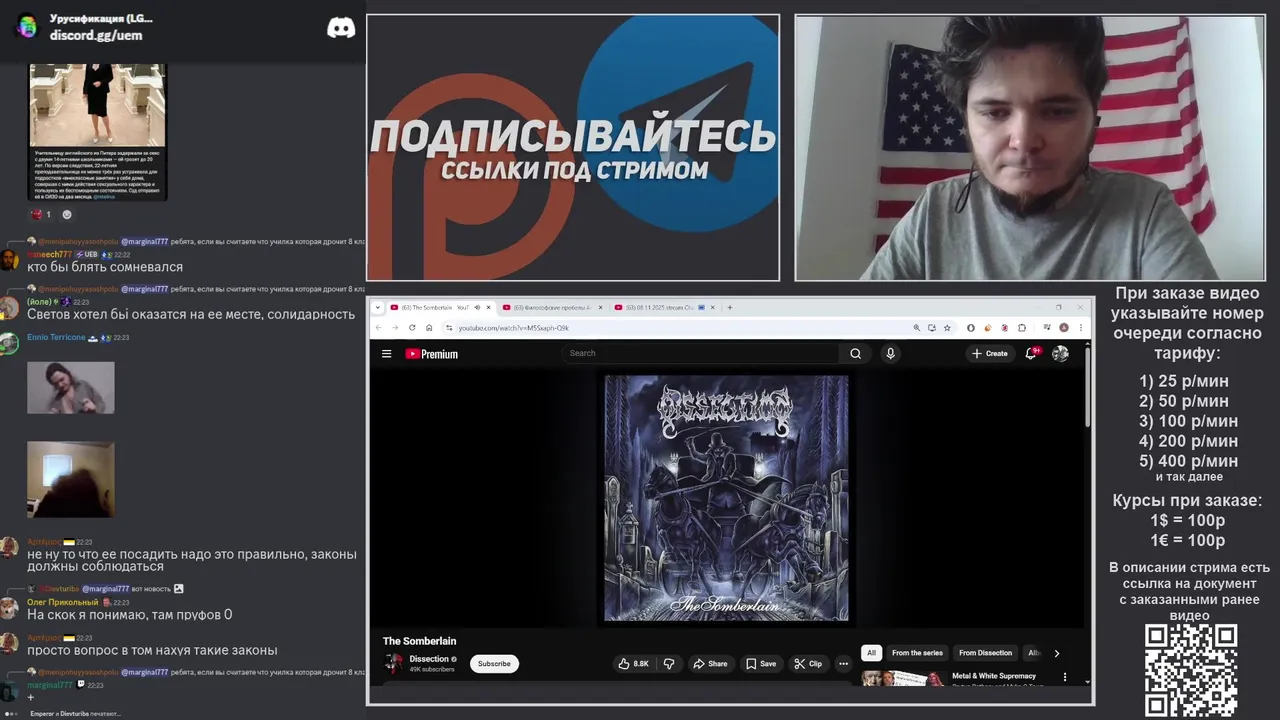1280x720 pixels.
Task: Bookmark page with the star icon
Action: [947, 327]
